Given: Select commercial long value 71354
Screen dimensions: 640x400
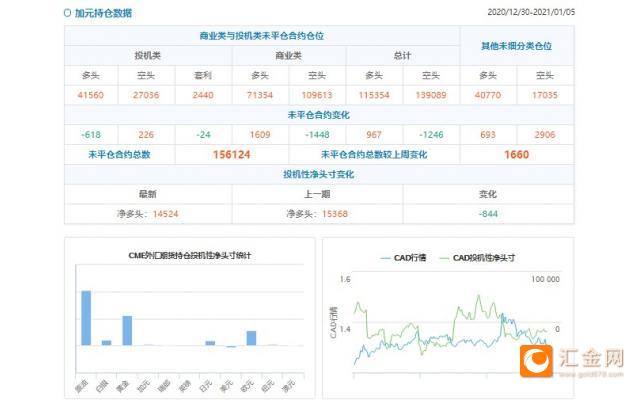Looking at the screenshot, I should click(260, 95).
